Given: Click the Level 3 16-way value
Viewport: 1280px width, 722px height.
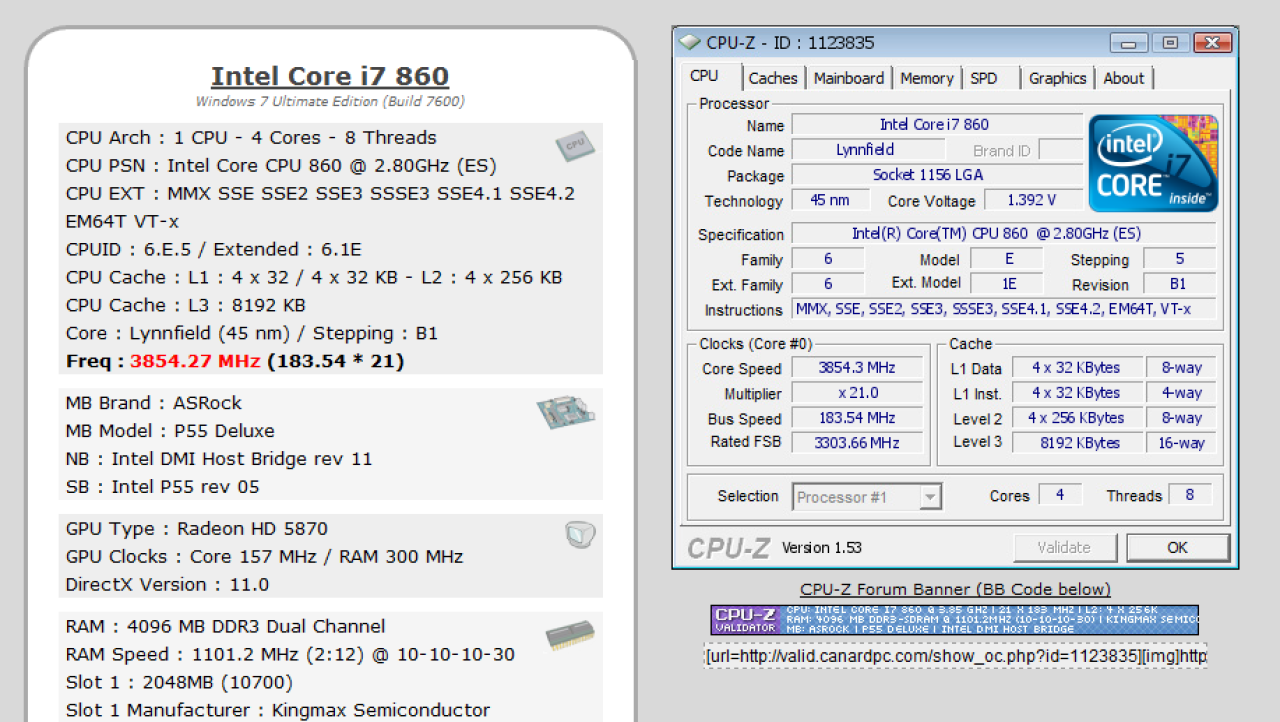Looking at the screenshot, I should [1181, 443].
